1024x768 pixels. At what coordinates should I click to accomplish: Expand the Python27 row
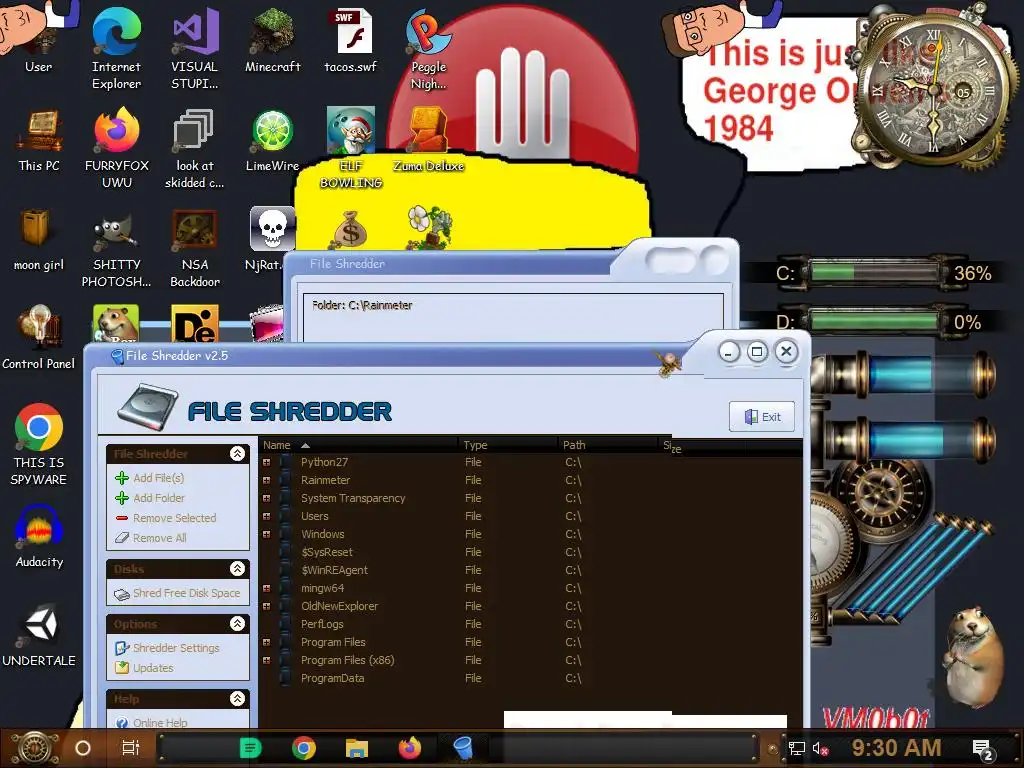click(266, 462)
